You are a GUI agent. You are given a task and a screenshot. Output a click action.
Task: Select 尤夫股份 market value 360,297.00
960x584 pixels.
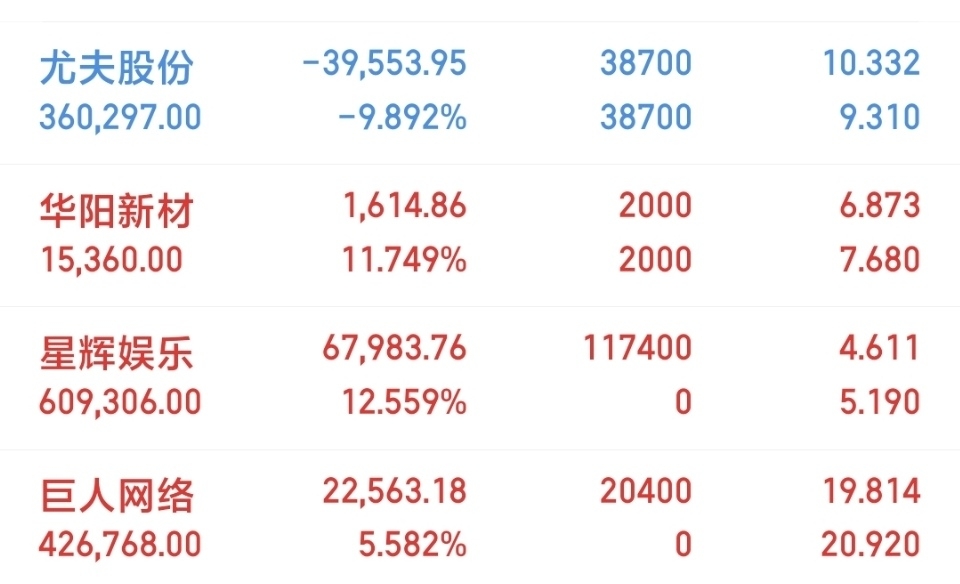click(120, 117)
